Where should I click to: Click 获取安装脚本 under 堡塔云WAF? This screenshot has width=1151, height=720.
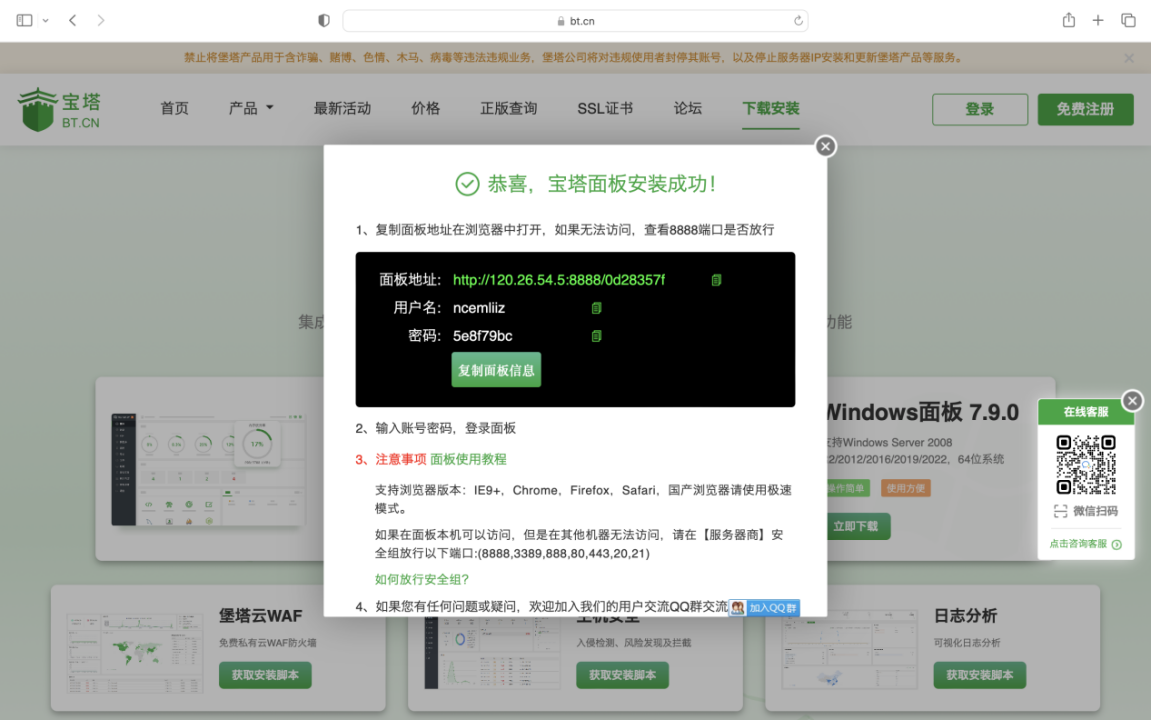coord(265,675)
